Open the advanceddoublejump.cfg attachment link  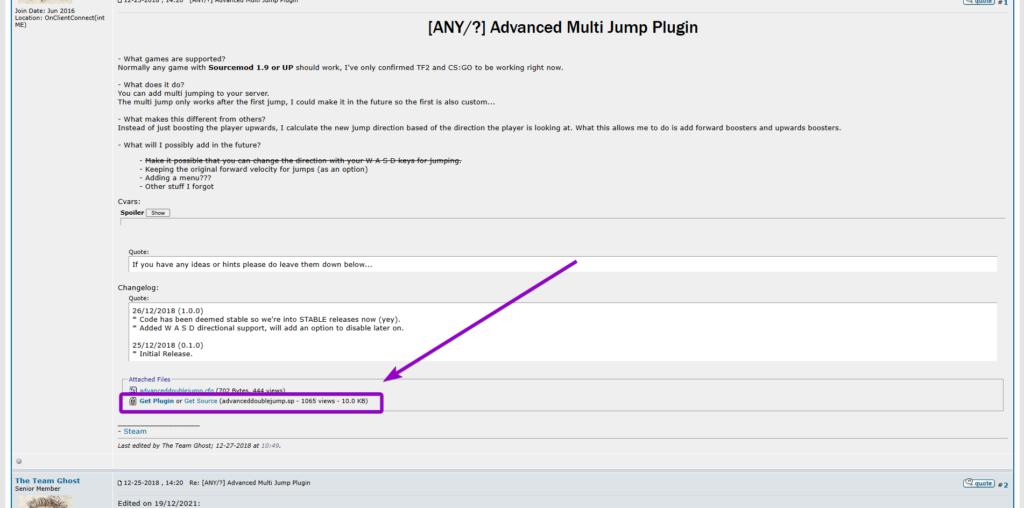coord(176,390)
